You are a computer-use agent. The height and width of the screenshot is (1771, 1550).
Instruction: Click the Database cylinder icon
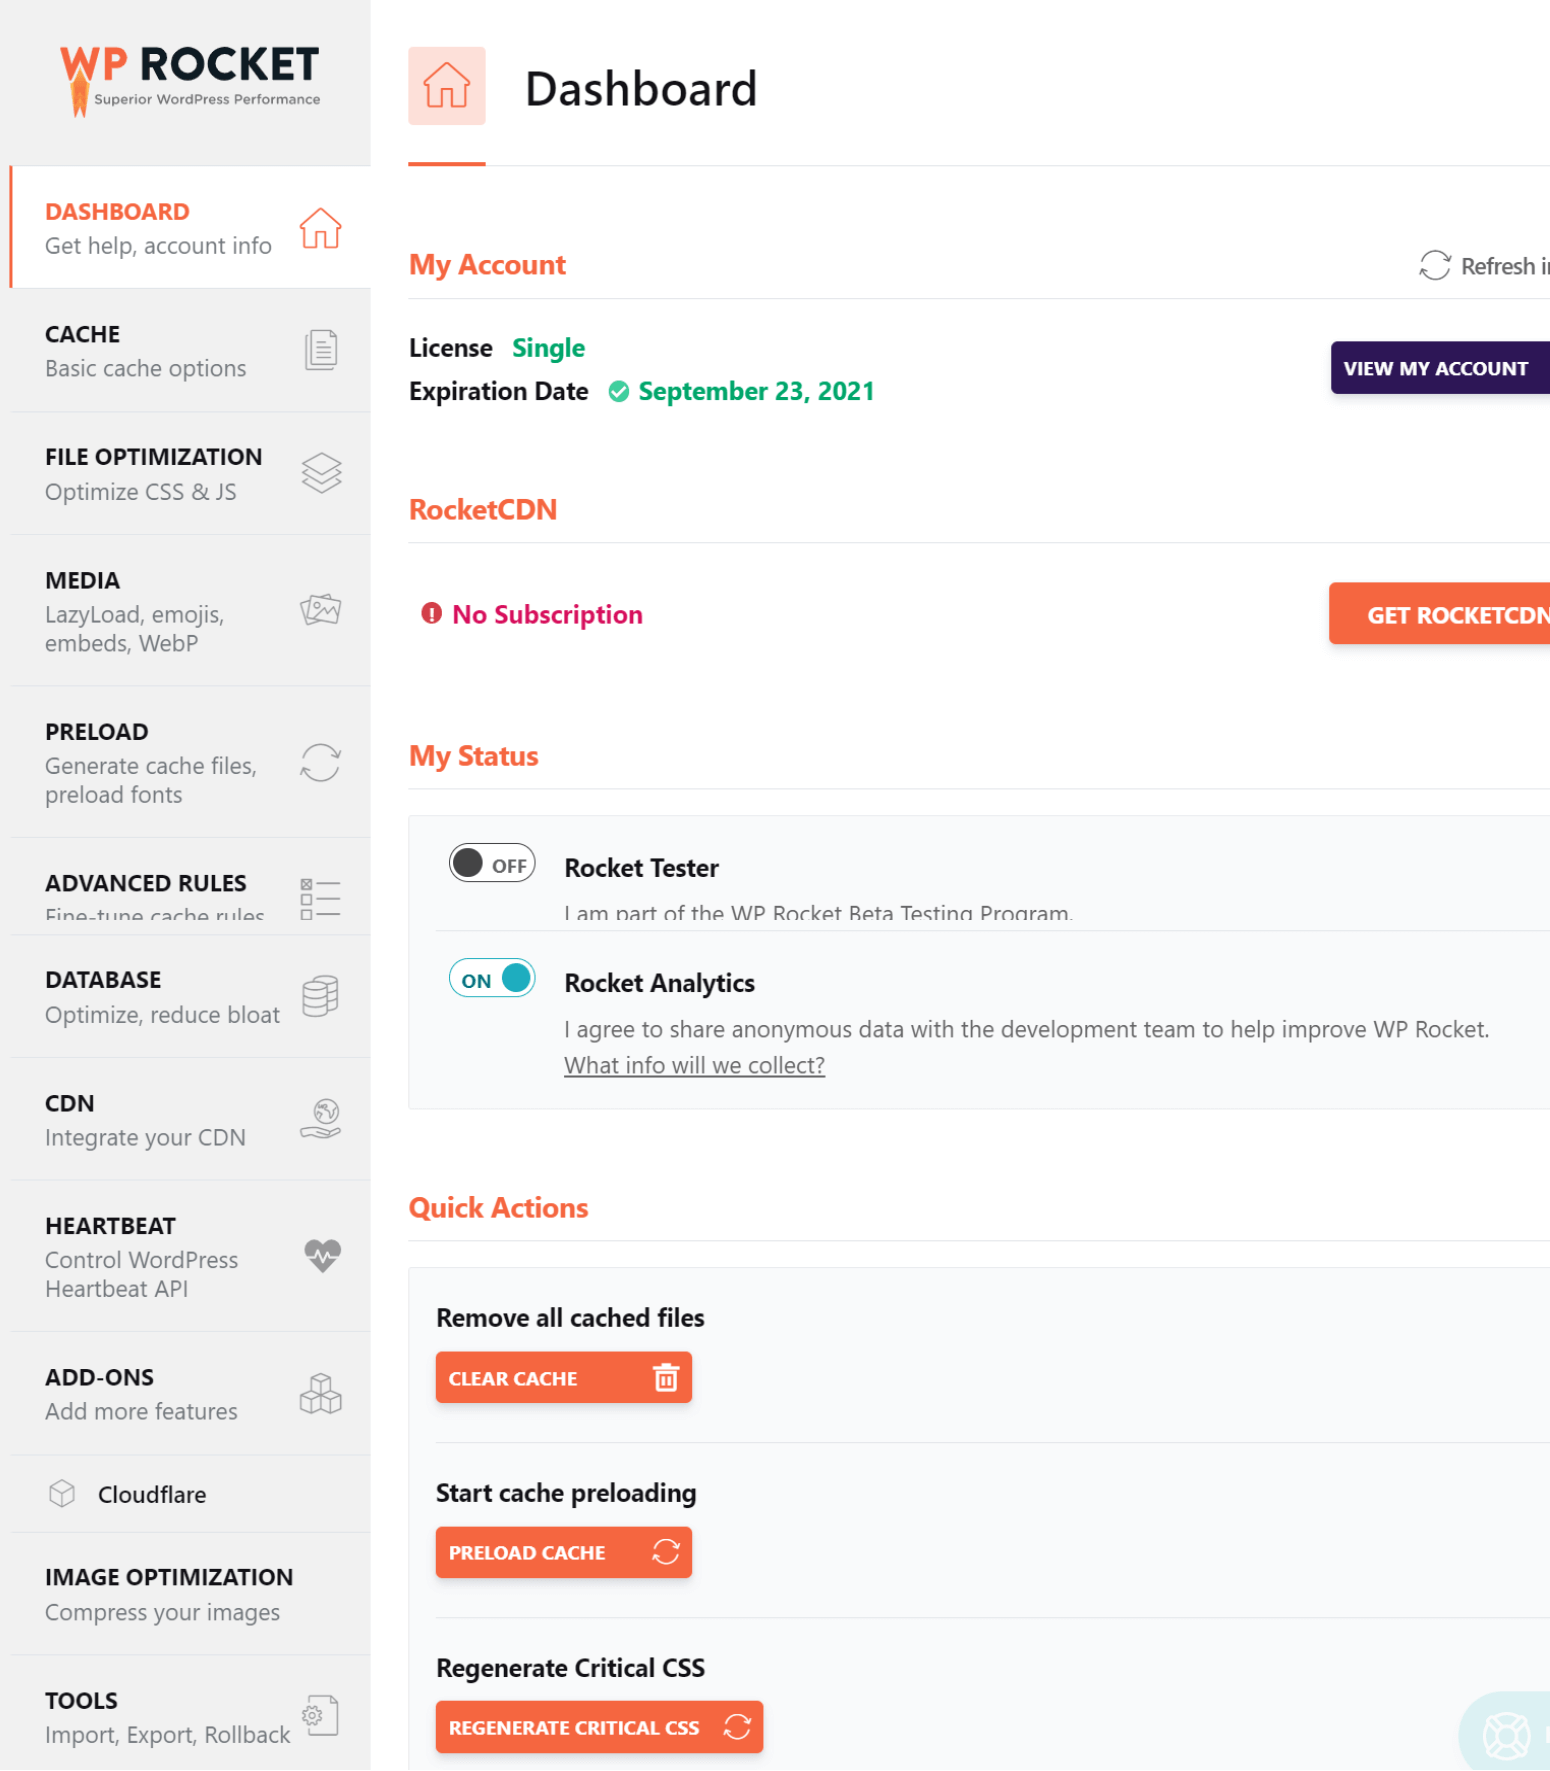[321, 996]
